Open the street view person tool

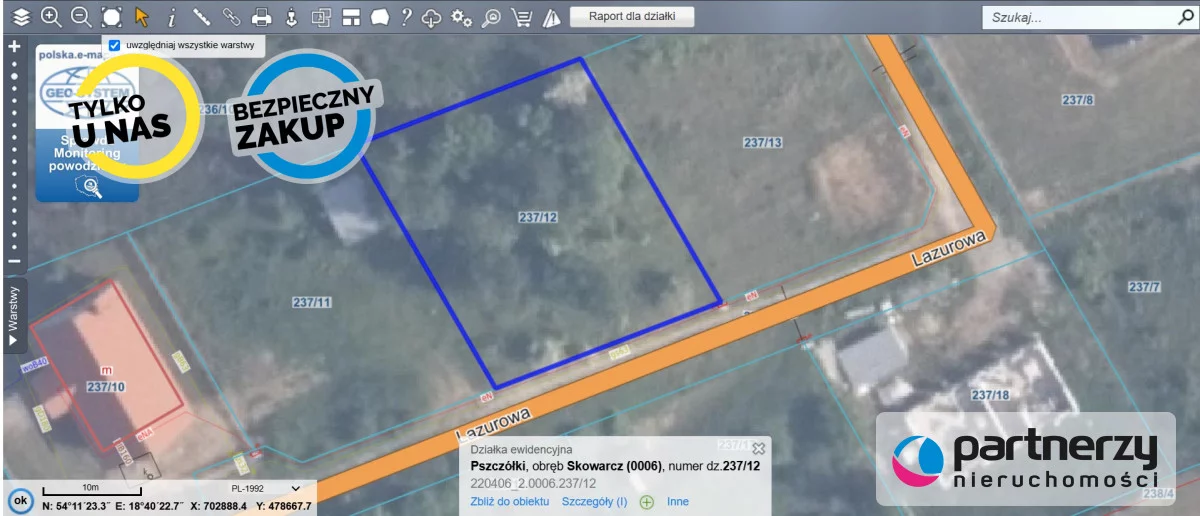(x=291, y=16)
